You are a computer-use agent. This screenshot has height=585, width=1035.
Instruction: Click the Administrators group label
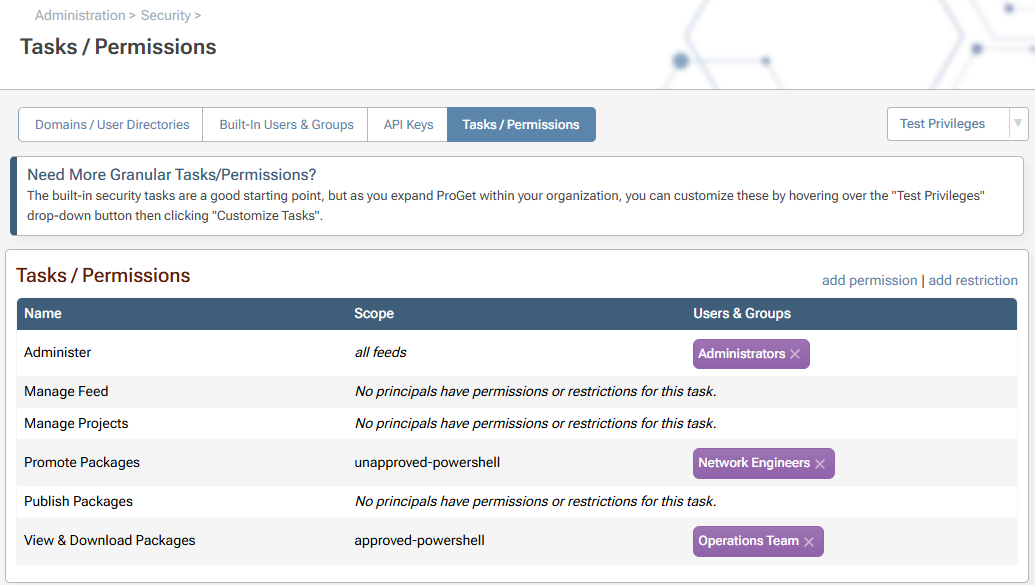741,354
